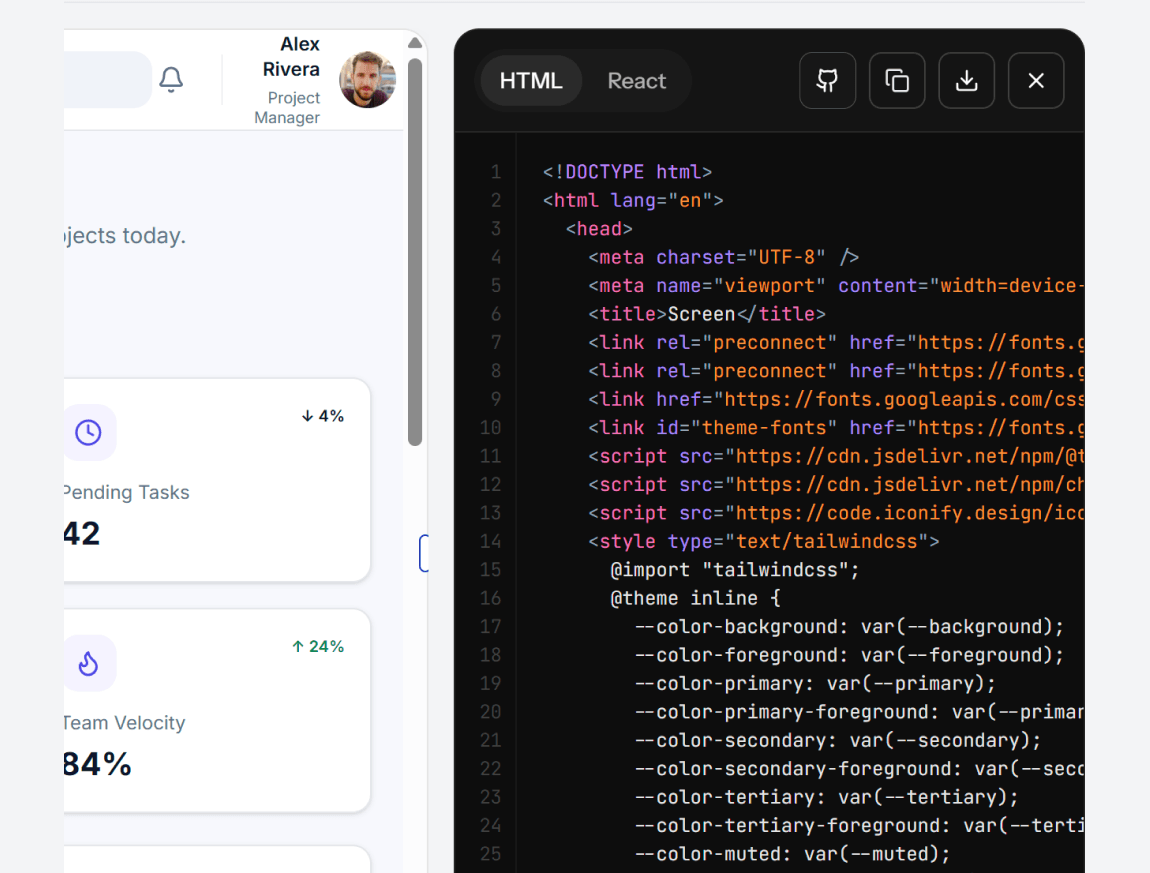Viewport: 1150px width, 873px height.
Task: Click the --color-primary: var(--primary) line
Action: tap(815, 684)
